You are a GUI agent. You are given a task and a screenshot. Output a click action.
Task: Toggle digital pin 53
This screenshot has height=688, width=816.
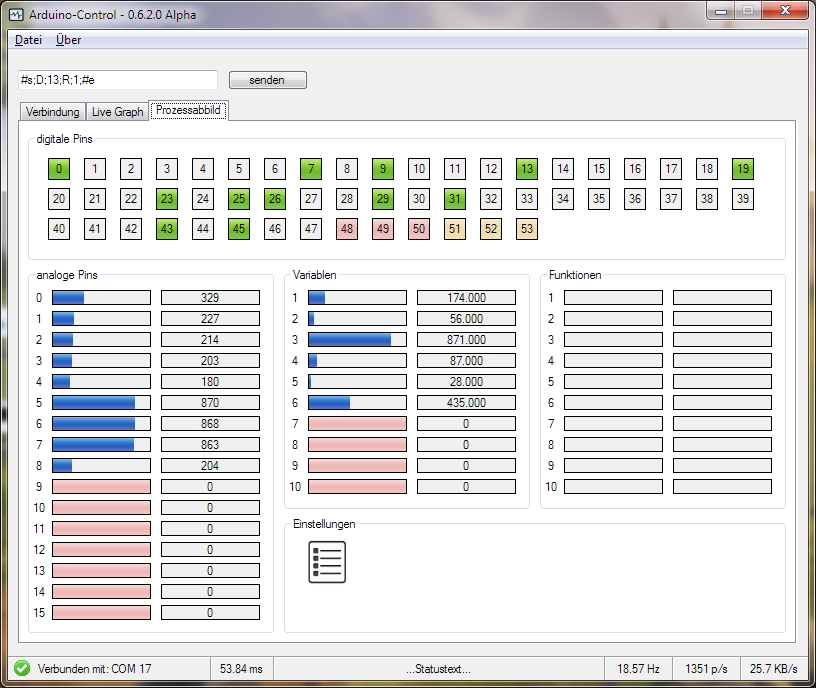pos(527,229)
